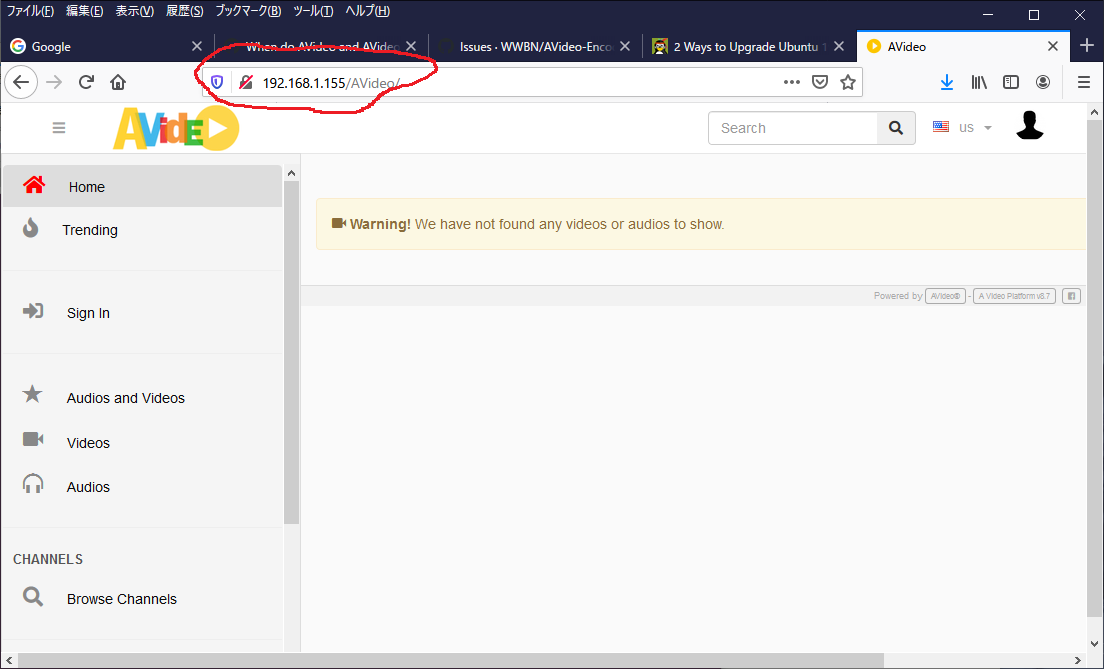Click sidebar scrollbar up arrow

pyautogui.click(x=291, y=173)
